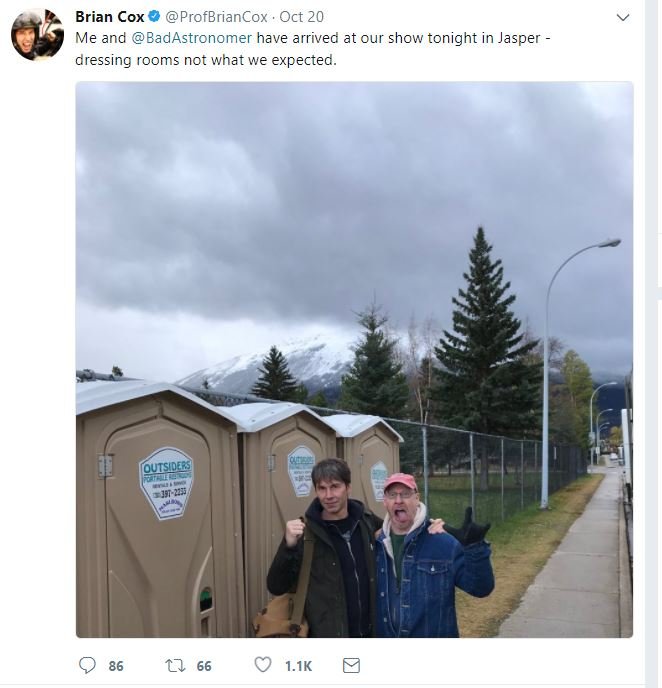662x688 pixels.
Task: Retweet this post via the retweet icon
Action: 175,665
